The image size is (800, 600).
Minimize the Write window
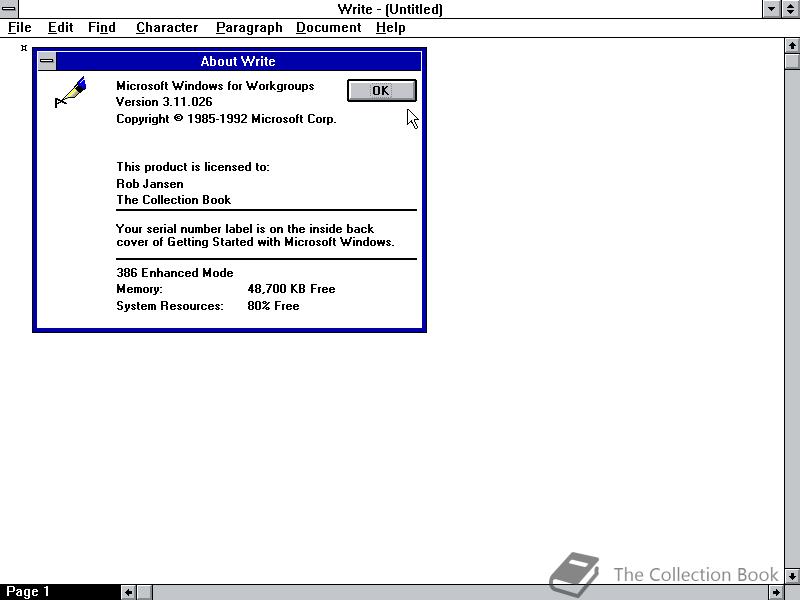point(771,9)
